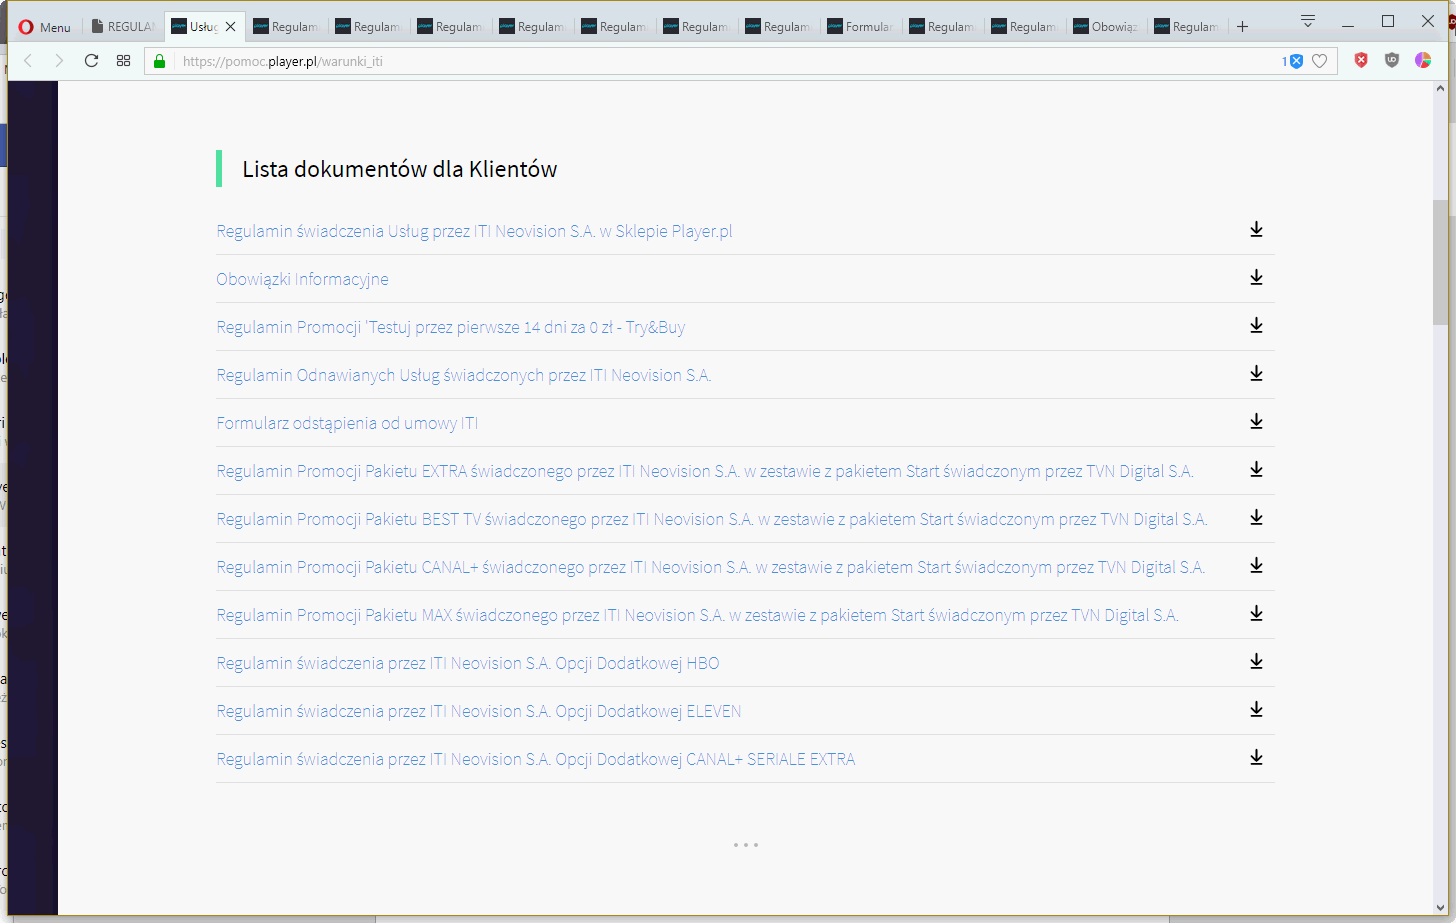Screen dimensions: 1456x923
Task: Open the Opcji Dodatkowej HBO link
Action: [x=468, y=663]
